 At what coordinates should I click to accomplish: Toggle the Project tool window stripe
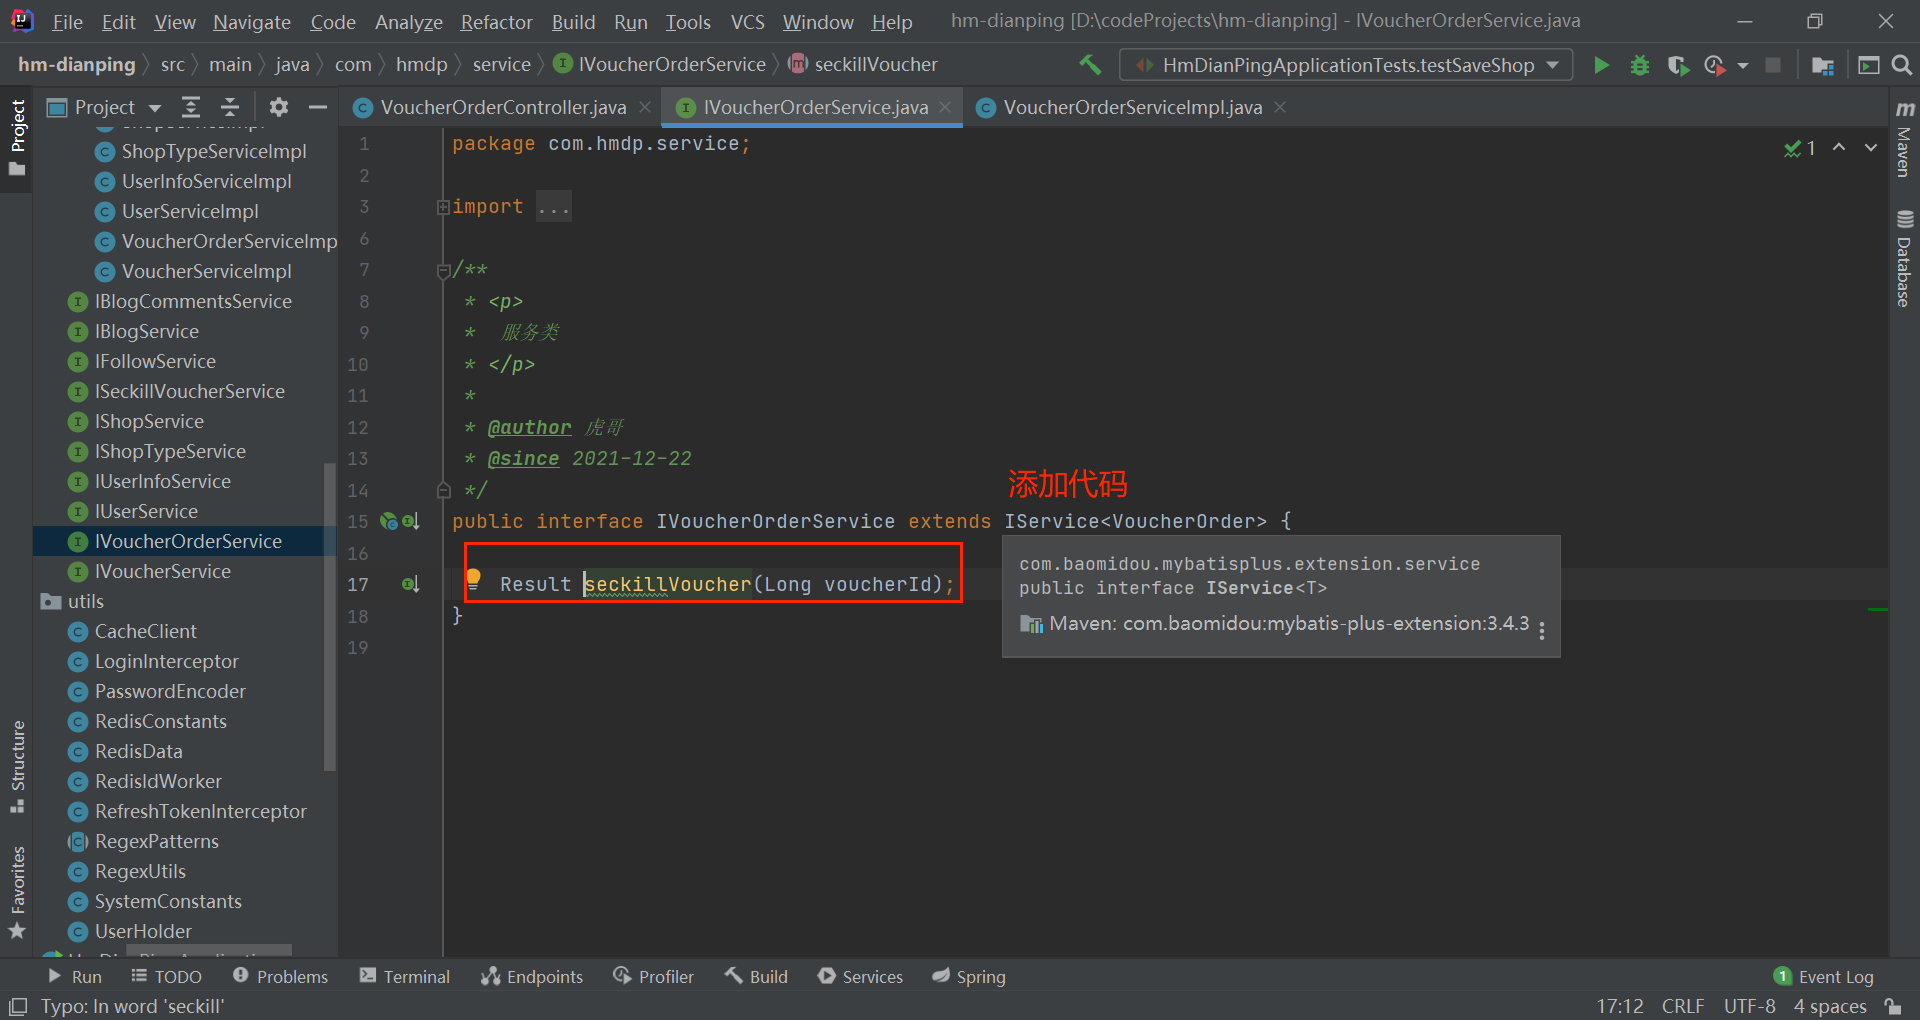[x=17, y=138]
